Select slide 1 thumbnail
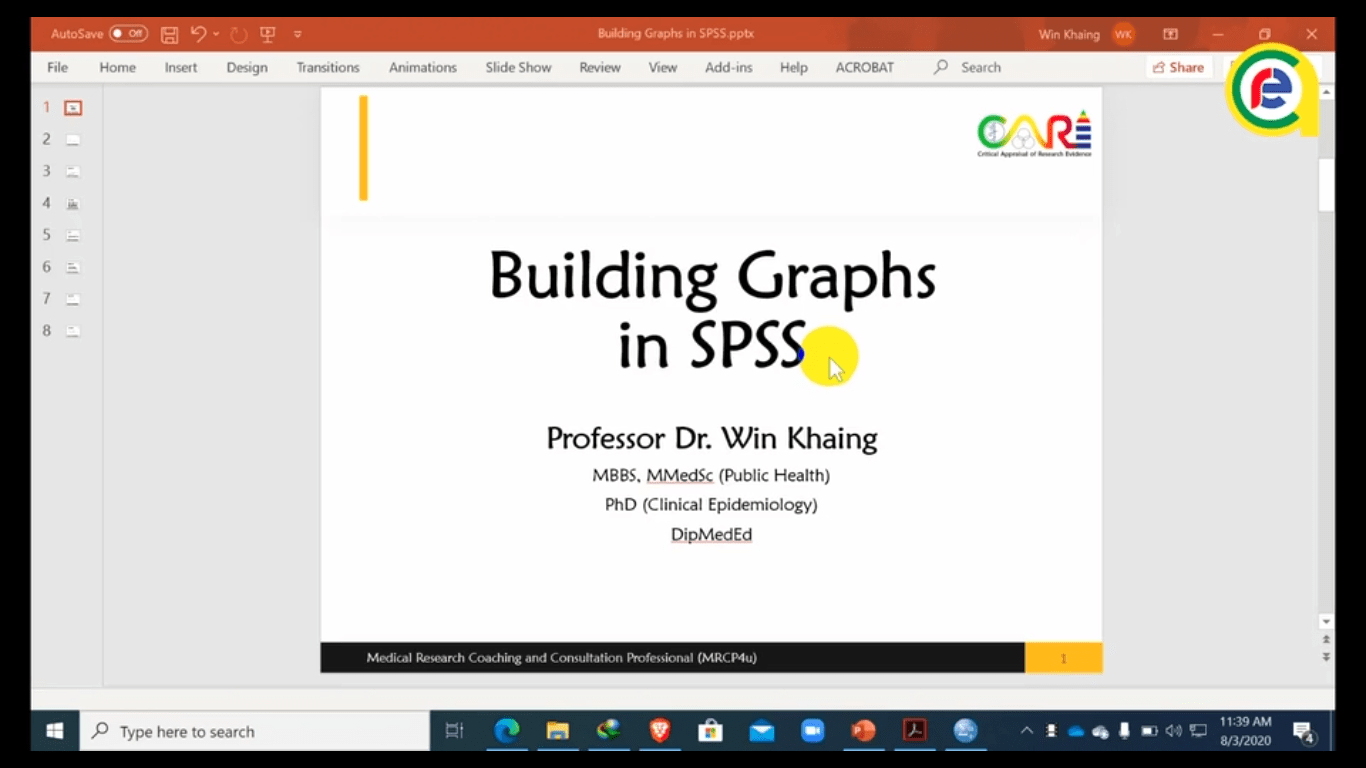The height and width of the screenshot is (768, 1366). click(73, 107)
